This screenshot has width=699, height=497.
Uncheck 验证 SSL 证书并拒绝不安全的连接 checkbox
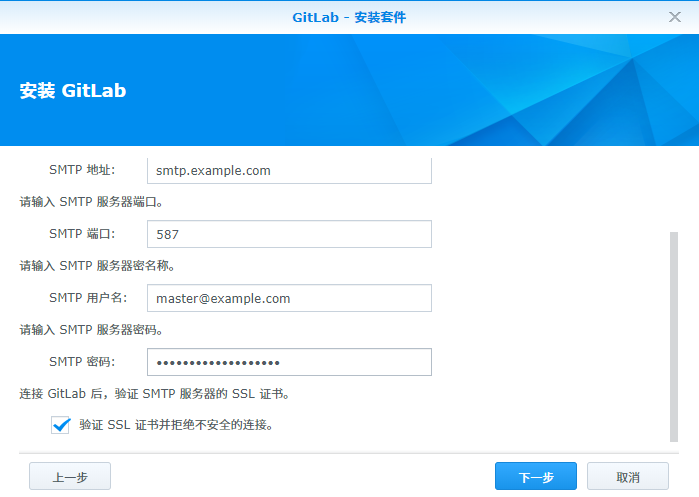pyautogui.click(x=60, y=425)
